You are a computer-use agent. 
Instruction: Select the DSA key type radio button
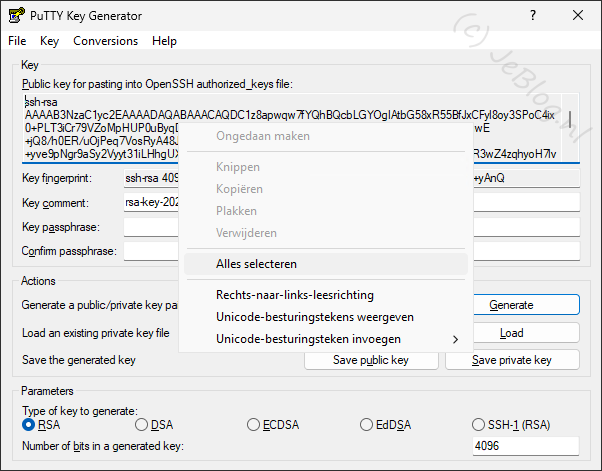[141, 425]
